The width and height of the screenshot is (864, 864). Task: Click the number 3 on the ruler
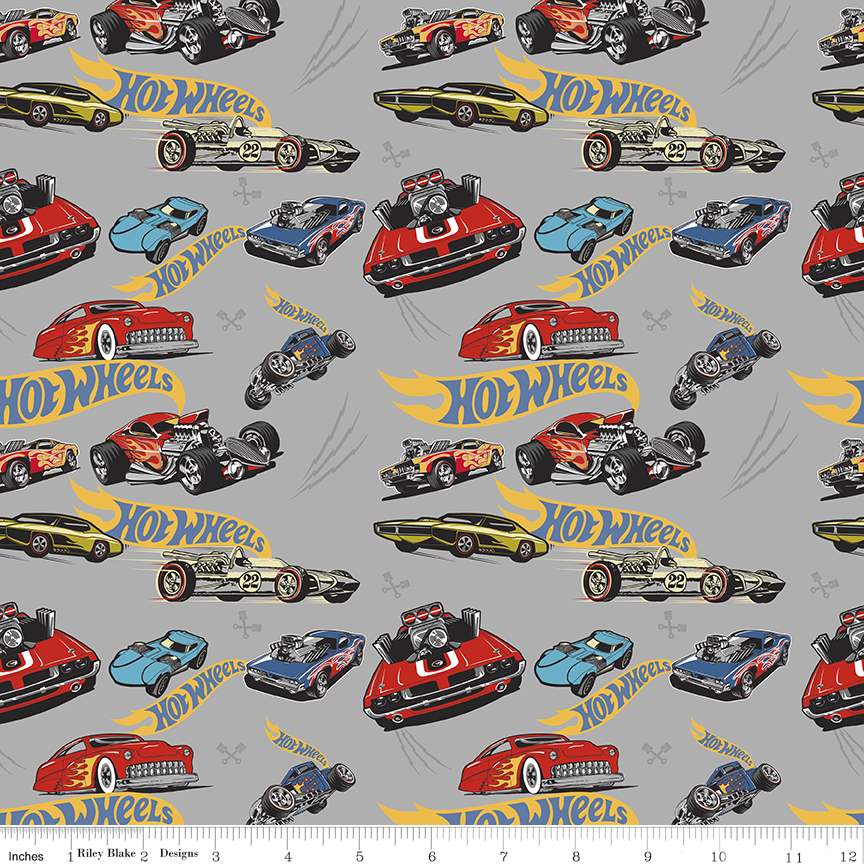point(214,856)
